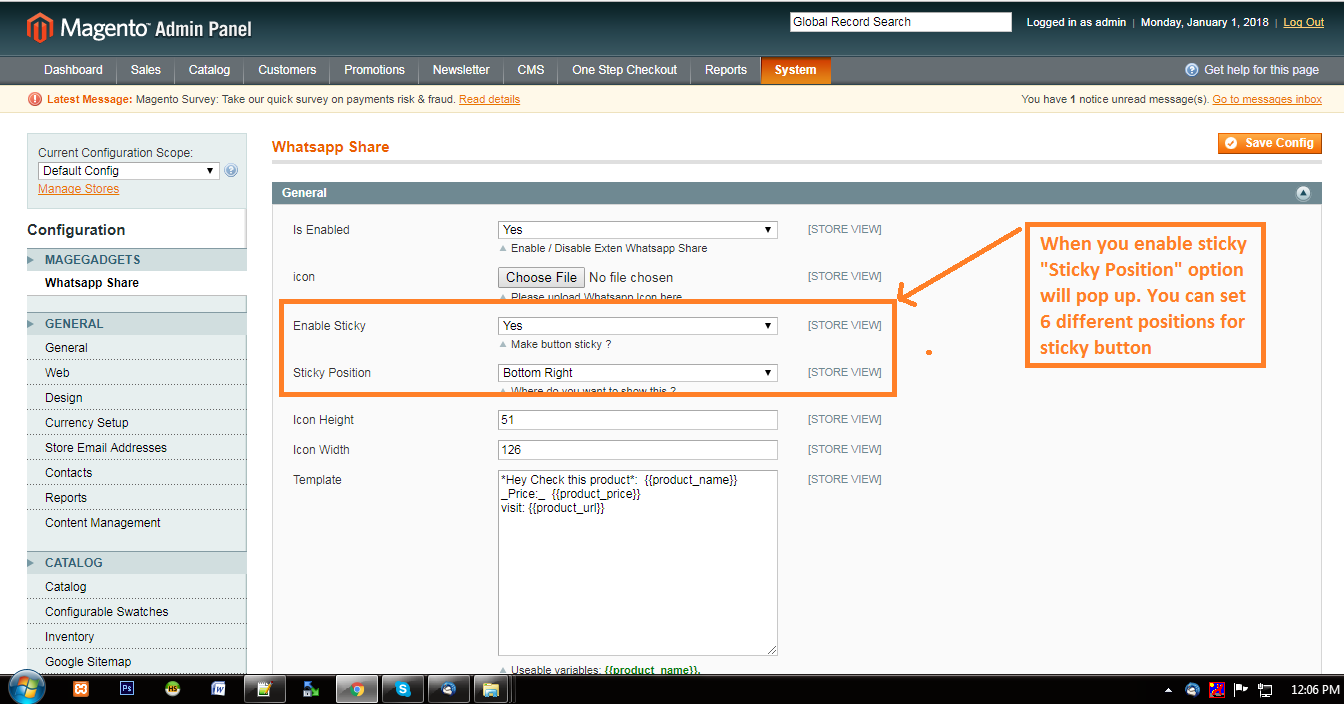Click the Action Center flag tray icon
Viewport: 1344px width, 724px height.
[x=1241, y=690]
